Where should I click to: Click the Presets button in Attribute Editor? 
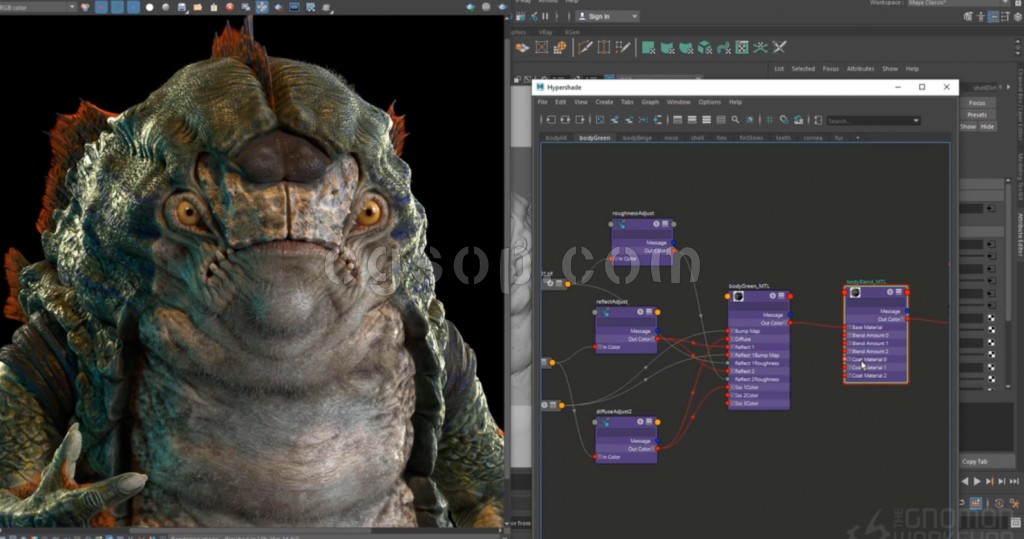tap(977, 115)
